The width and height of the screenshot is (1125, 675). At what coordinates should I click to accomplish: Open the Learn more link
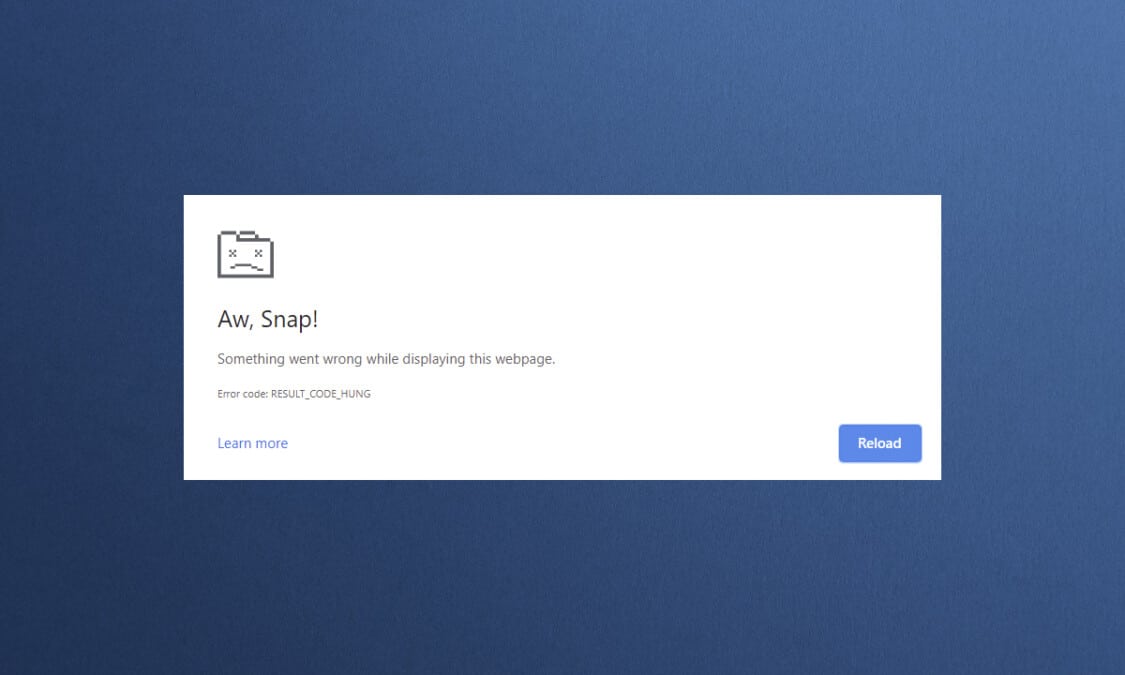click(253, 443)
